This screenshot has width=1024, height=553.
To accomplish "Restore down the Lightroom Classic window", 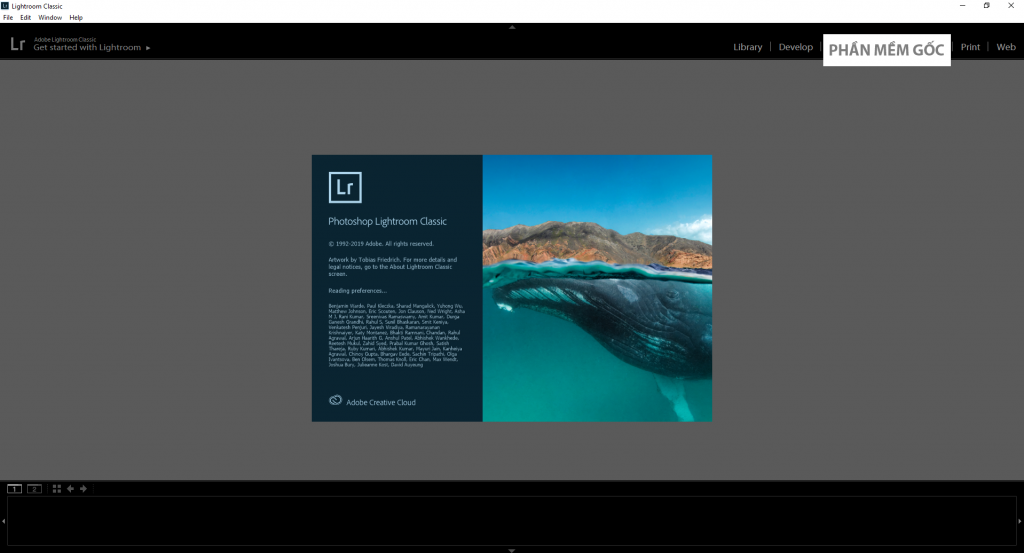I will [x=986, y=6].
